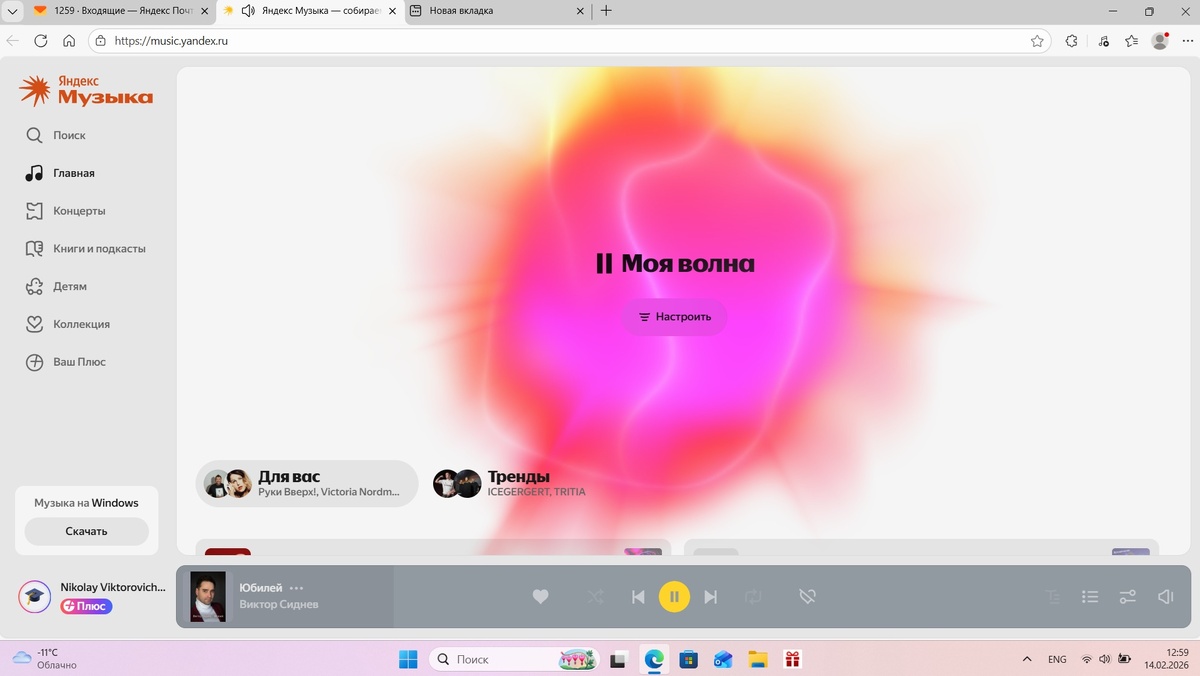Click the Плюс badge under the username

click(x=86, y=606)
